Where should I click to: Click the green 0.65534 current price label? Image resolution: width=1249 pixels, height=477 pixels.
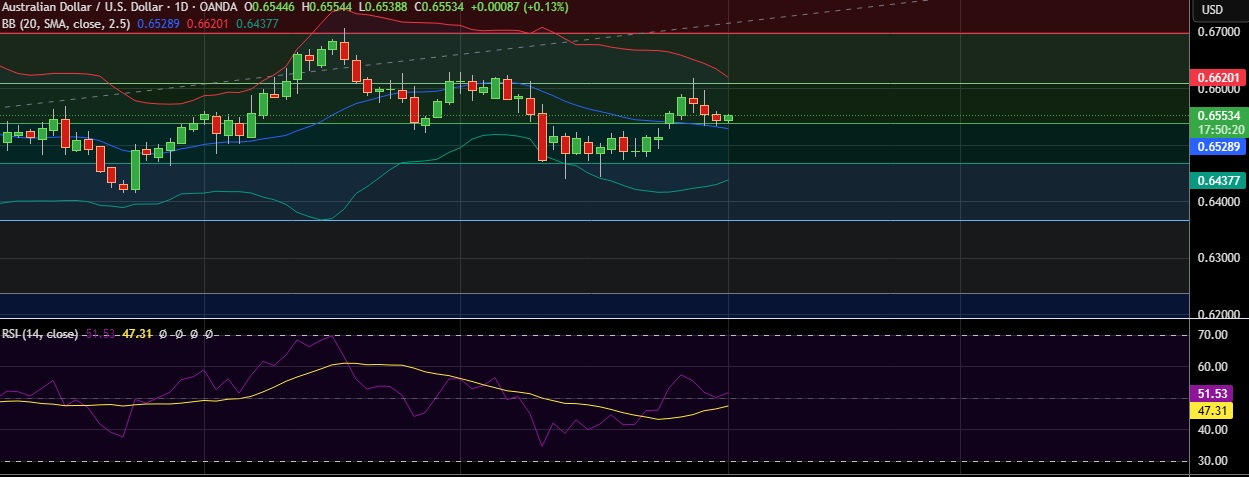pyautogui.click(x=1216, y=116)
